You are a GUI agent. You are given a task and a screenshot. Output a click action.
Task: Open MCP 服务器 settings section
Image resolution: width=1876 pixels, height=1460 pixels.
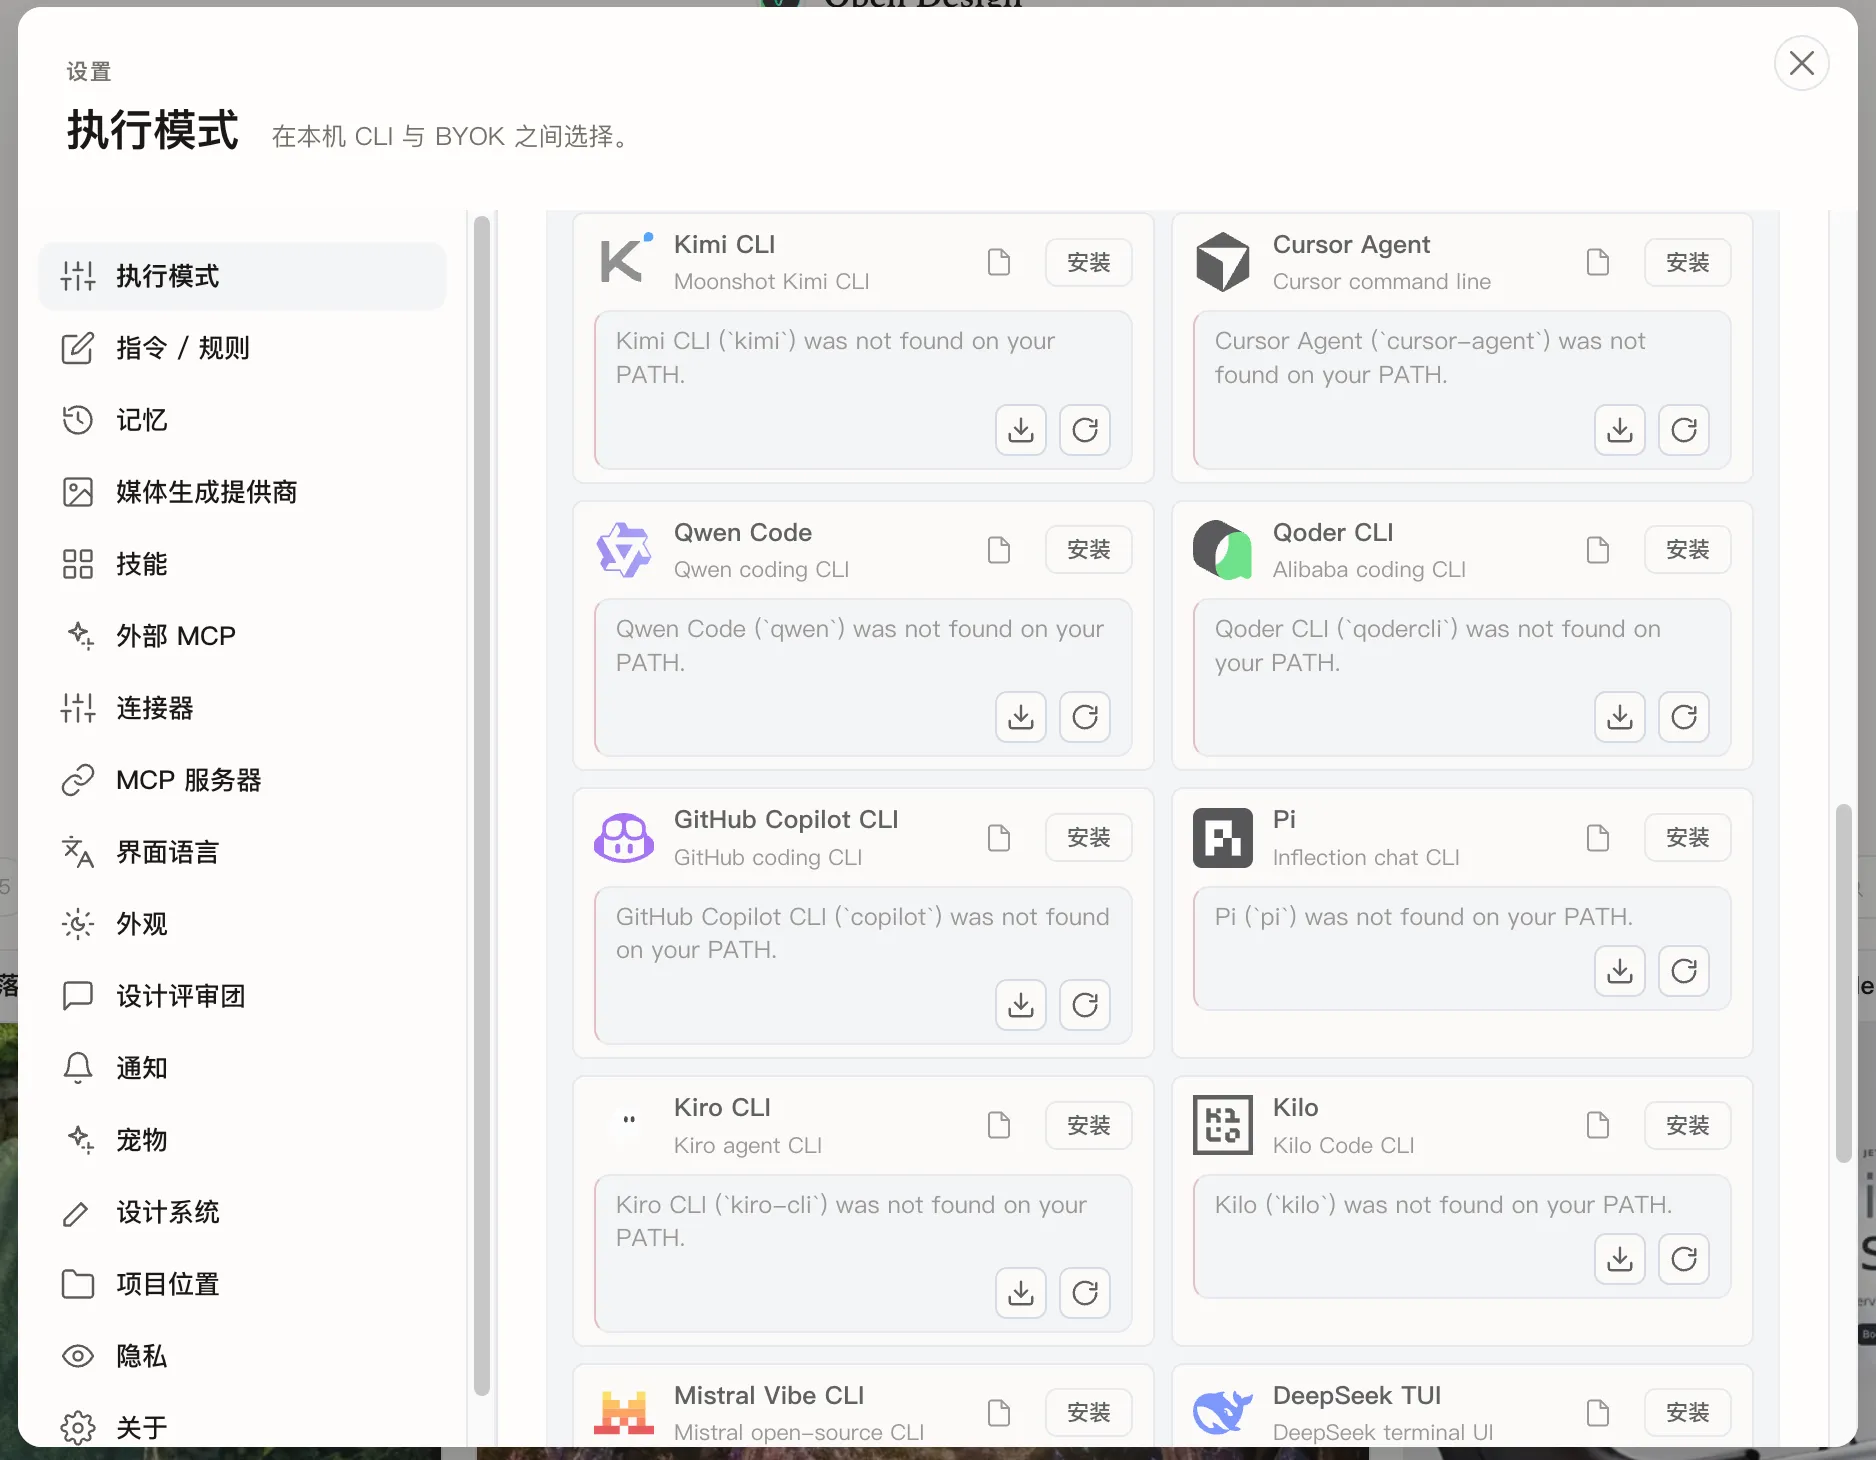pos(242,780)
